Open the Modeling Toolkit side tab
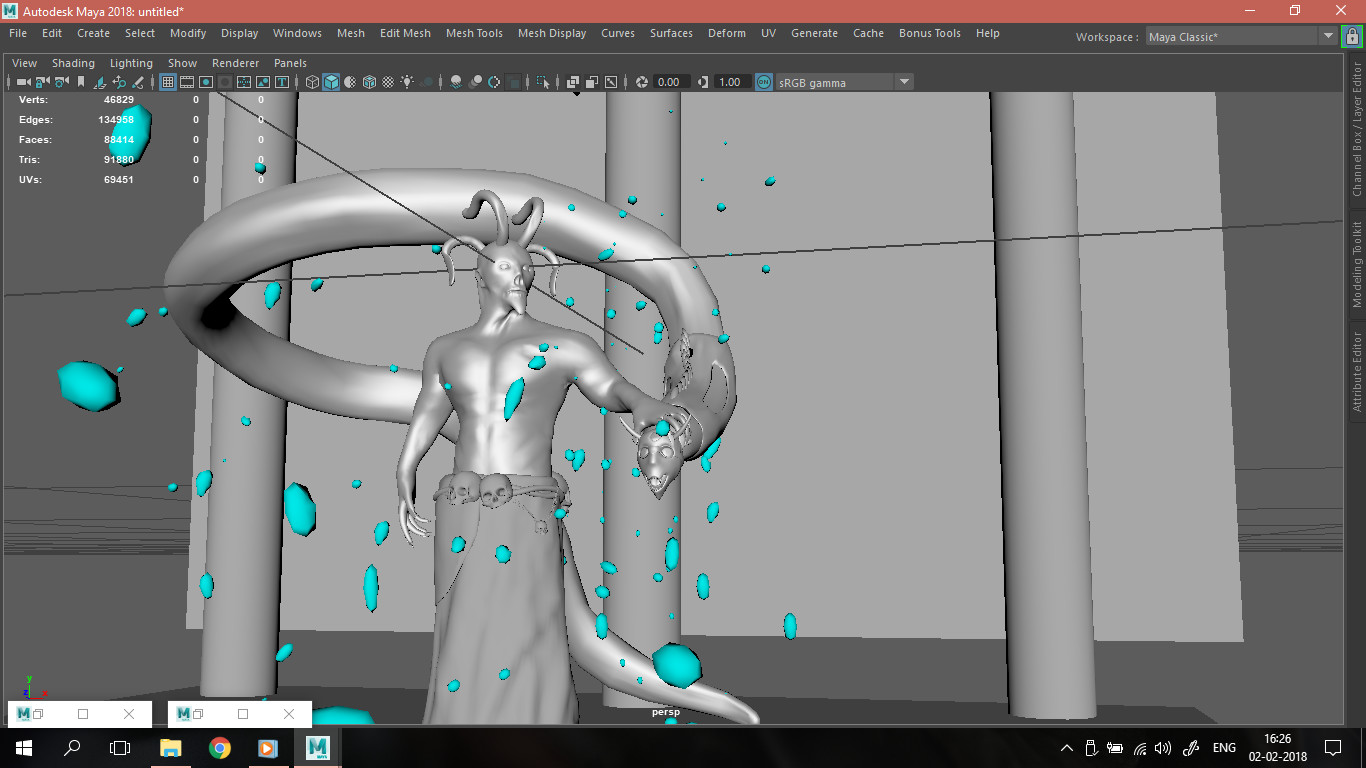The image size is (1366, 768). (1357, 264)
